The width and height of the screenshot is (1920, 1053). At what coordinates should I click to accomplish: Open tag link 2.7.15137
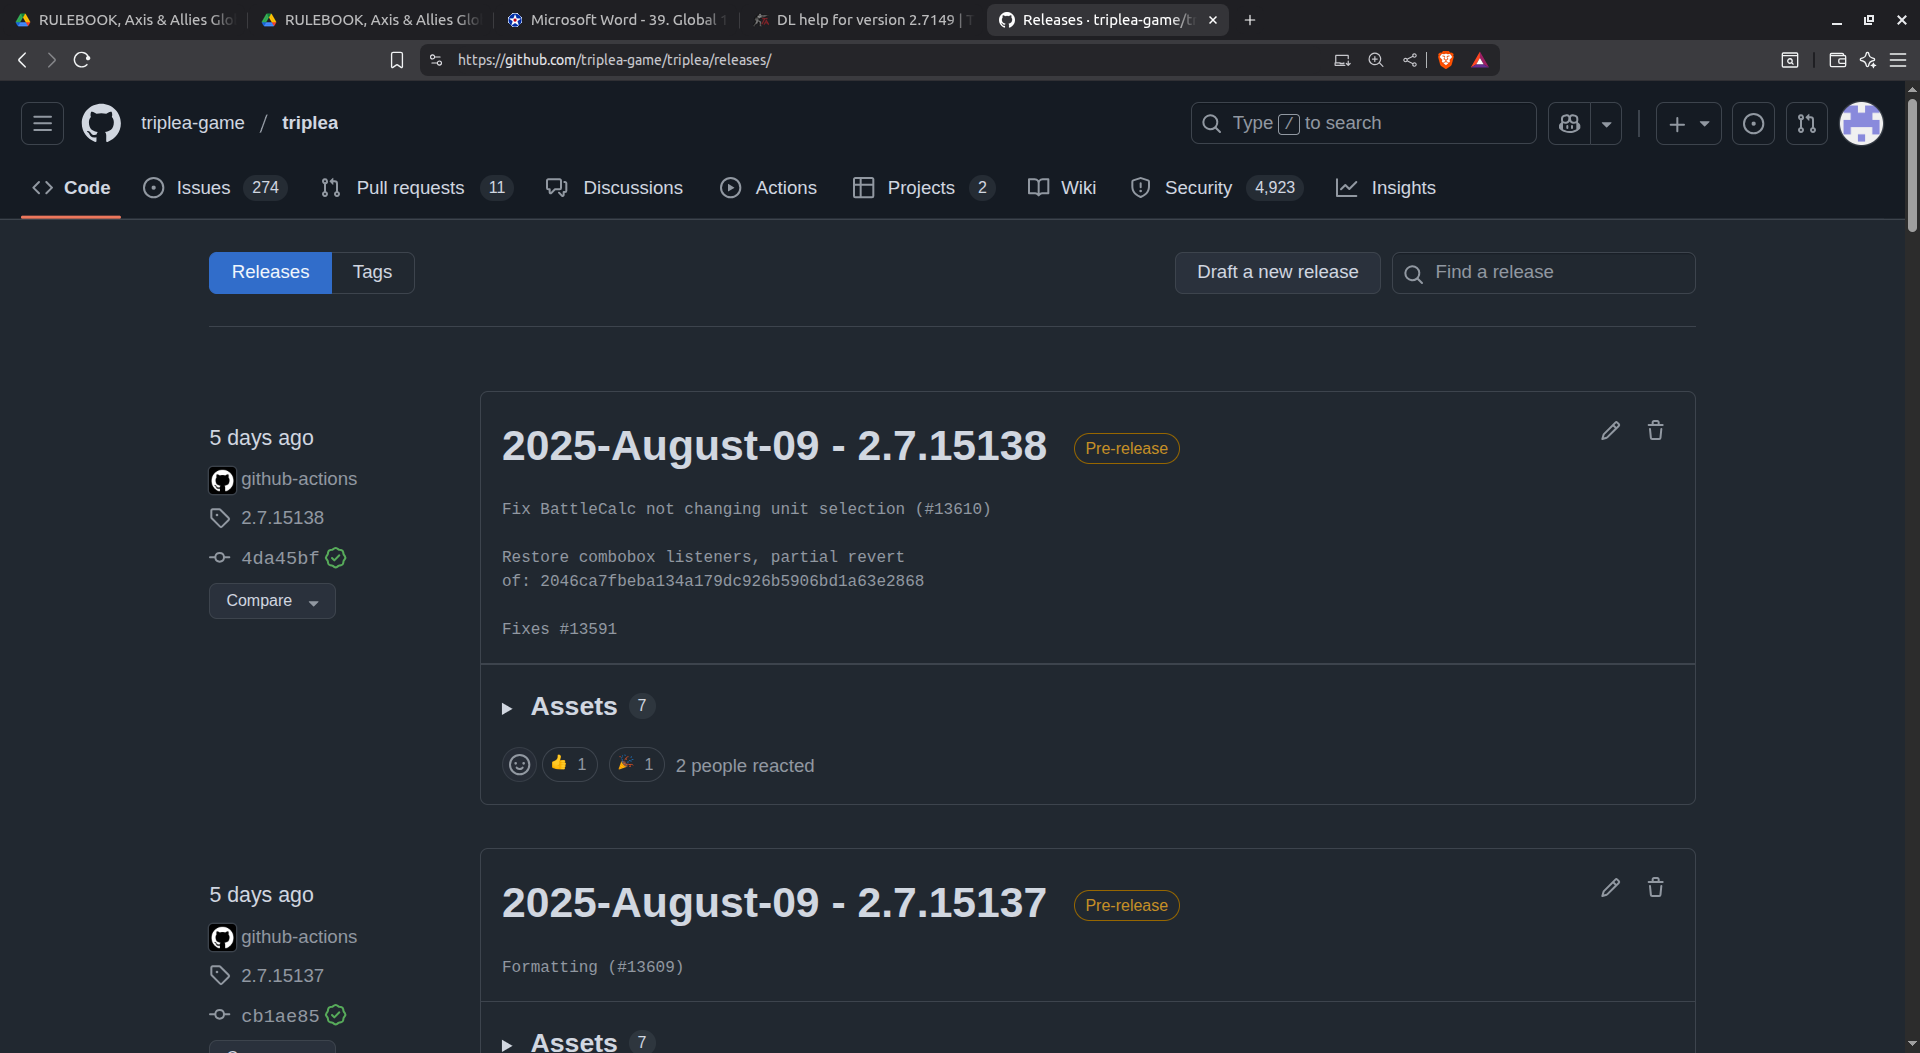pyautogui.click(x=282, y=976)
